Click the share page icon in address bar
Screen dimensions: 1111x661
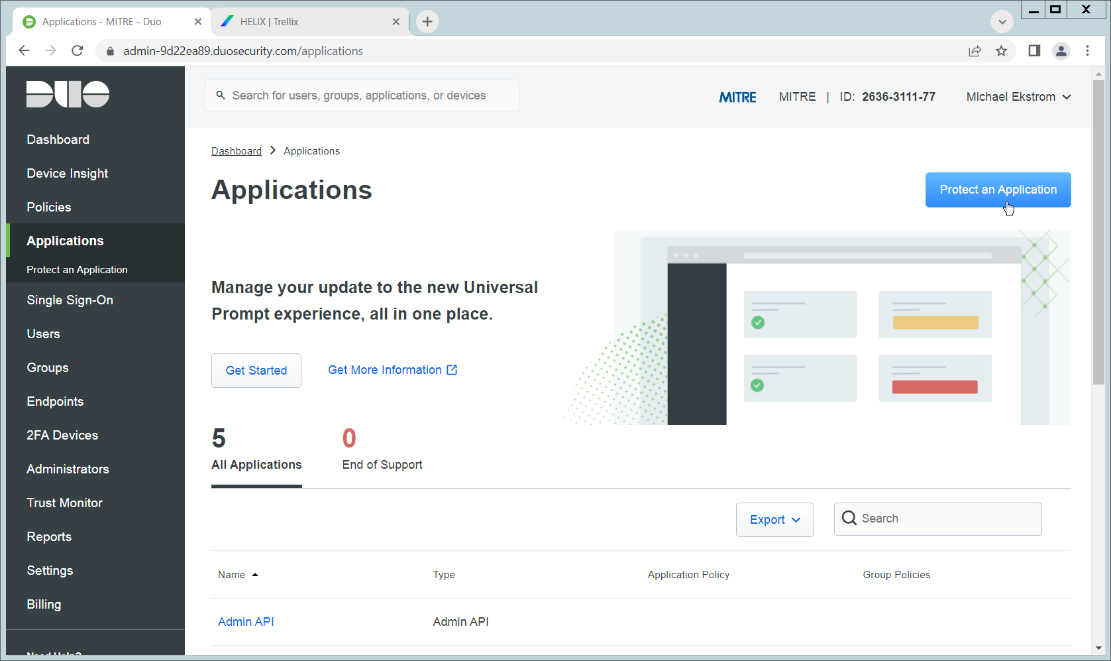click(974, 51)
